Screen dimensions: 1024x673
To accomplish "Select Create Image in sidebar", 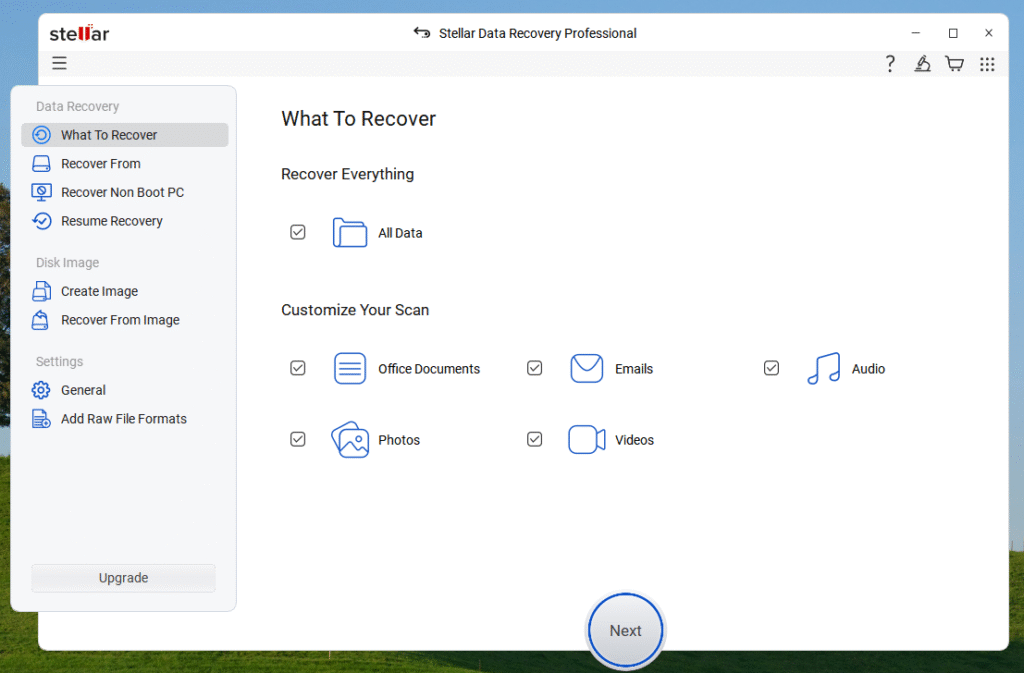I will [99, 291].
